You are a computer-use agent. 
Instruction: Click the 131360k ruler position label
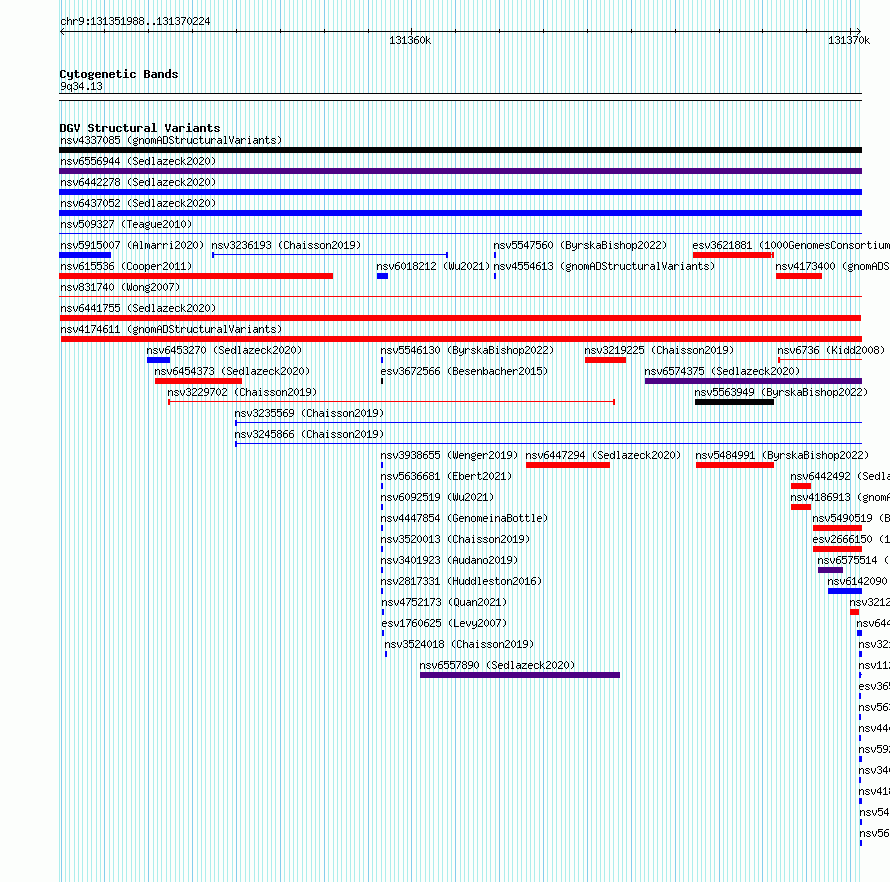coord(410,40)
